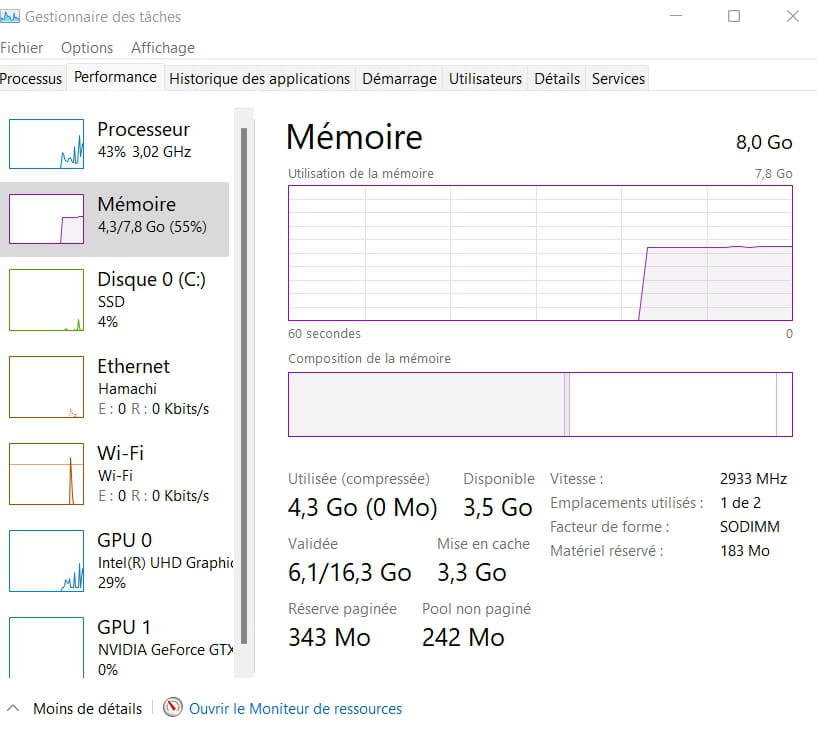This screenshot has height=732, width=817.
Task: Open the Fichier menu
Action: (21, 48)
